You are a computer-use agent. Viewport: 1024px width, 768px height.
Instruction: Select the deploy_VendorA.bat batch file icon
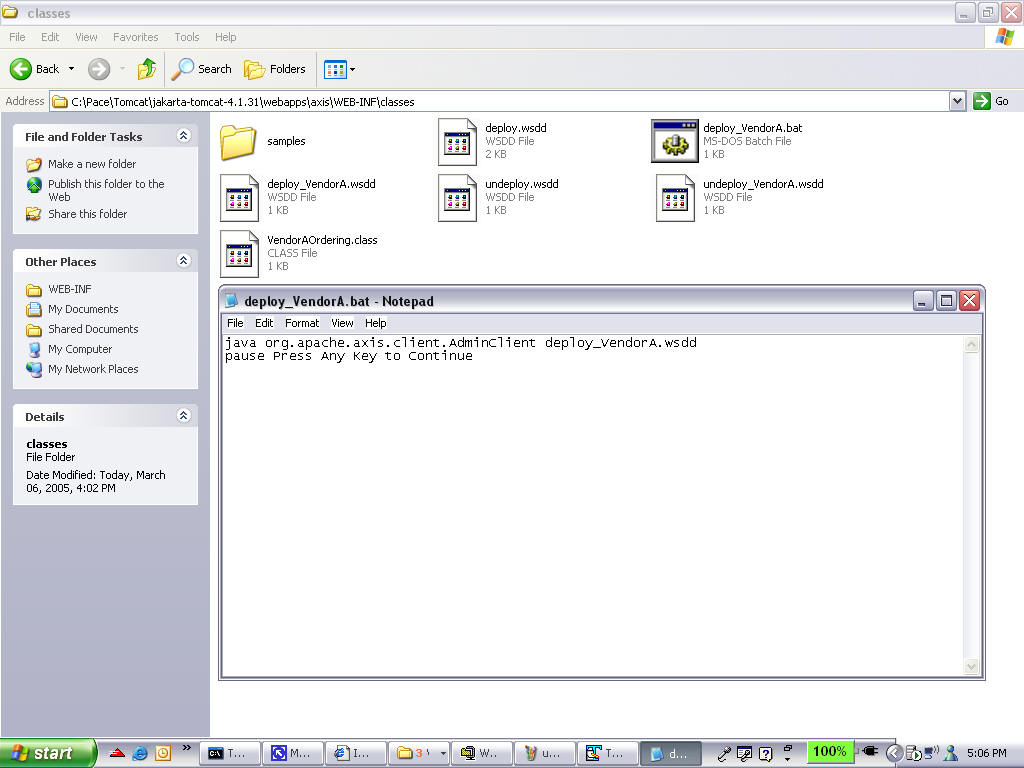click(675, 141)
